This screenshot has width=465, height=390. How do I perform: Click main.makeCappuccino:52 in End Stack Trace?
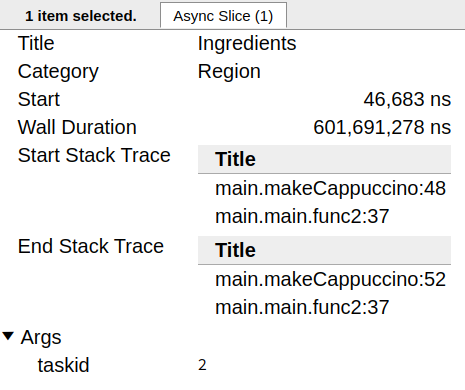330,279
